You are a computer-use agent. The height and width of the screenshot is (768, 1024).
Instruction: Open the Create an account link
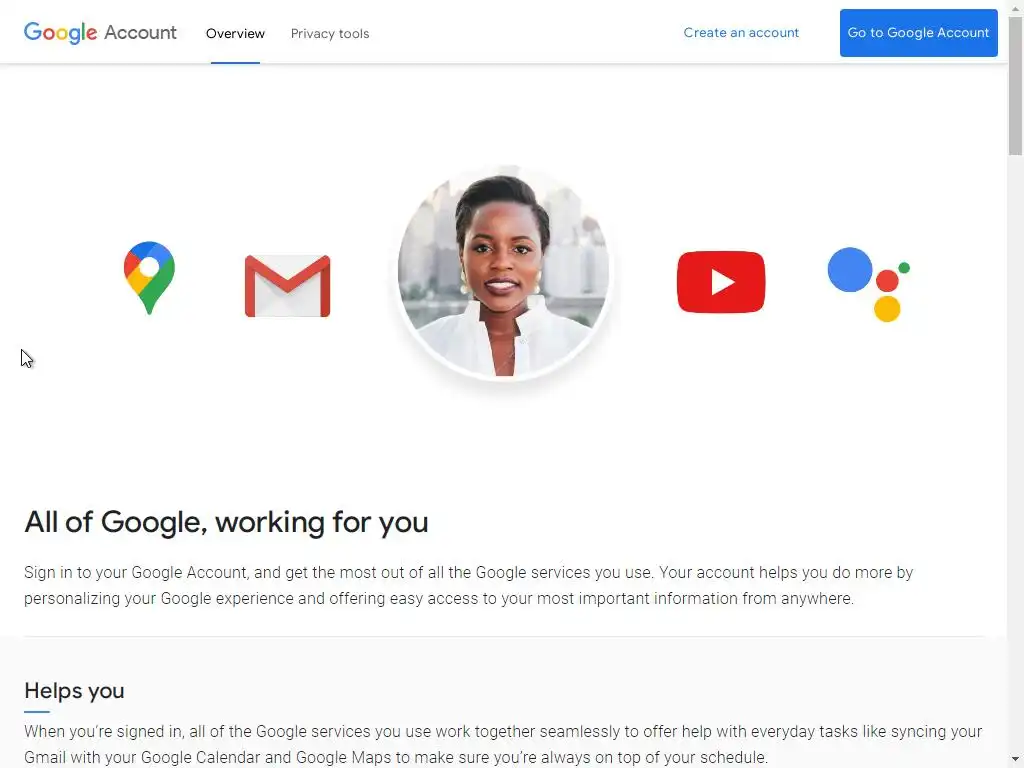click(741, 33)
